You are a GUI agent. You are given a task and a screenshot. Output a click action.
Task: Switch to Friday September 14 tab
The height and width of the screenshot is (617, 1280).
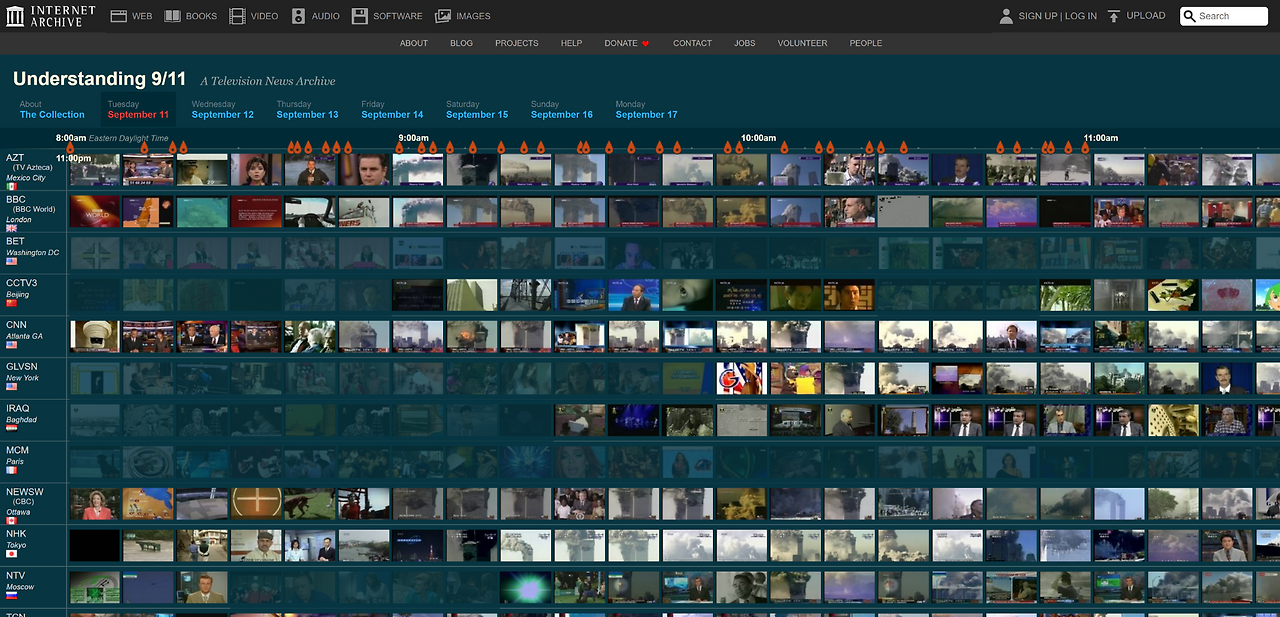393,110
